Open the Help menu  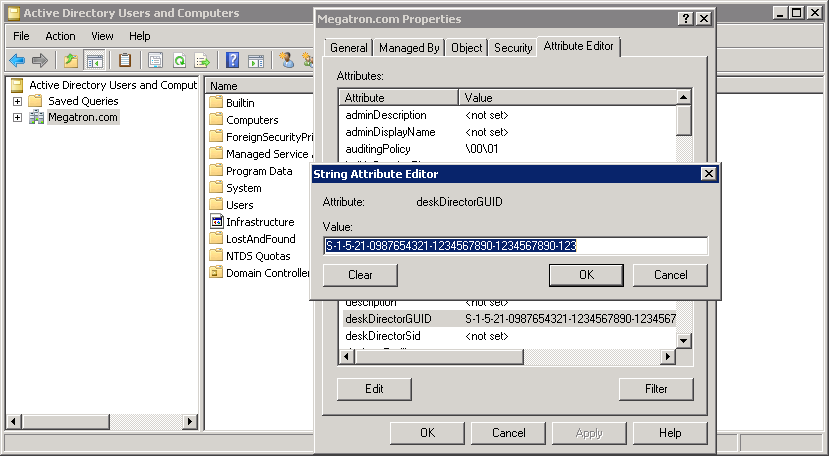140,36
